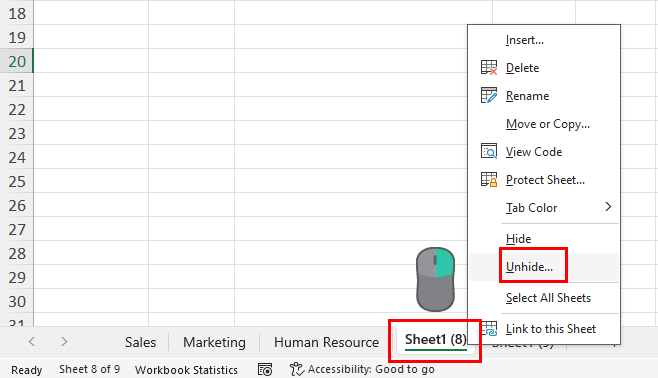The height and width of the screenshot is (378, 658).
Task: Choose Rename from the context menu
Action: click(527, 96)
